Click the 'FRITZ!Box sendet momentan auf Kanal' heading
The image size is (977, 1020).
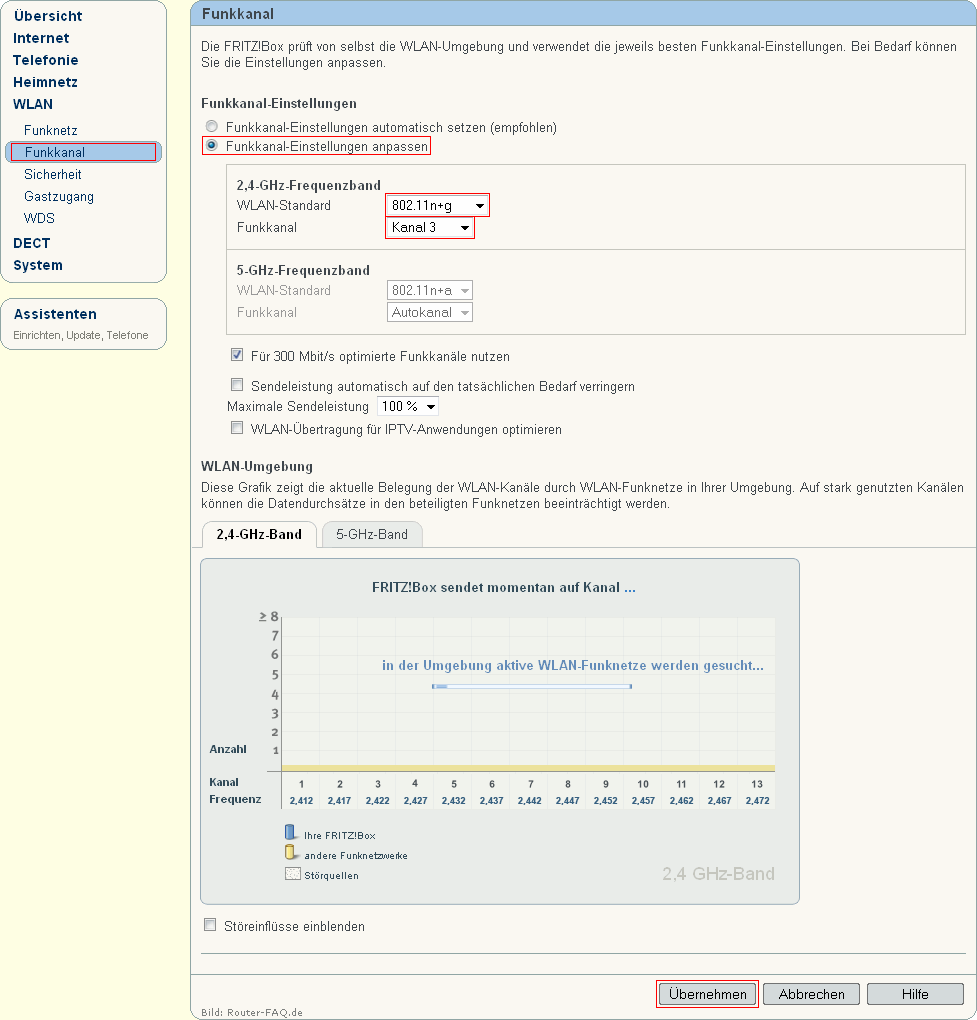point(503,587)
